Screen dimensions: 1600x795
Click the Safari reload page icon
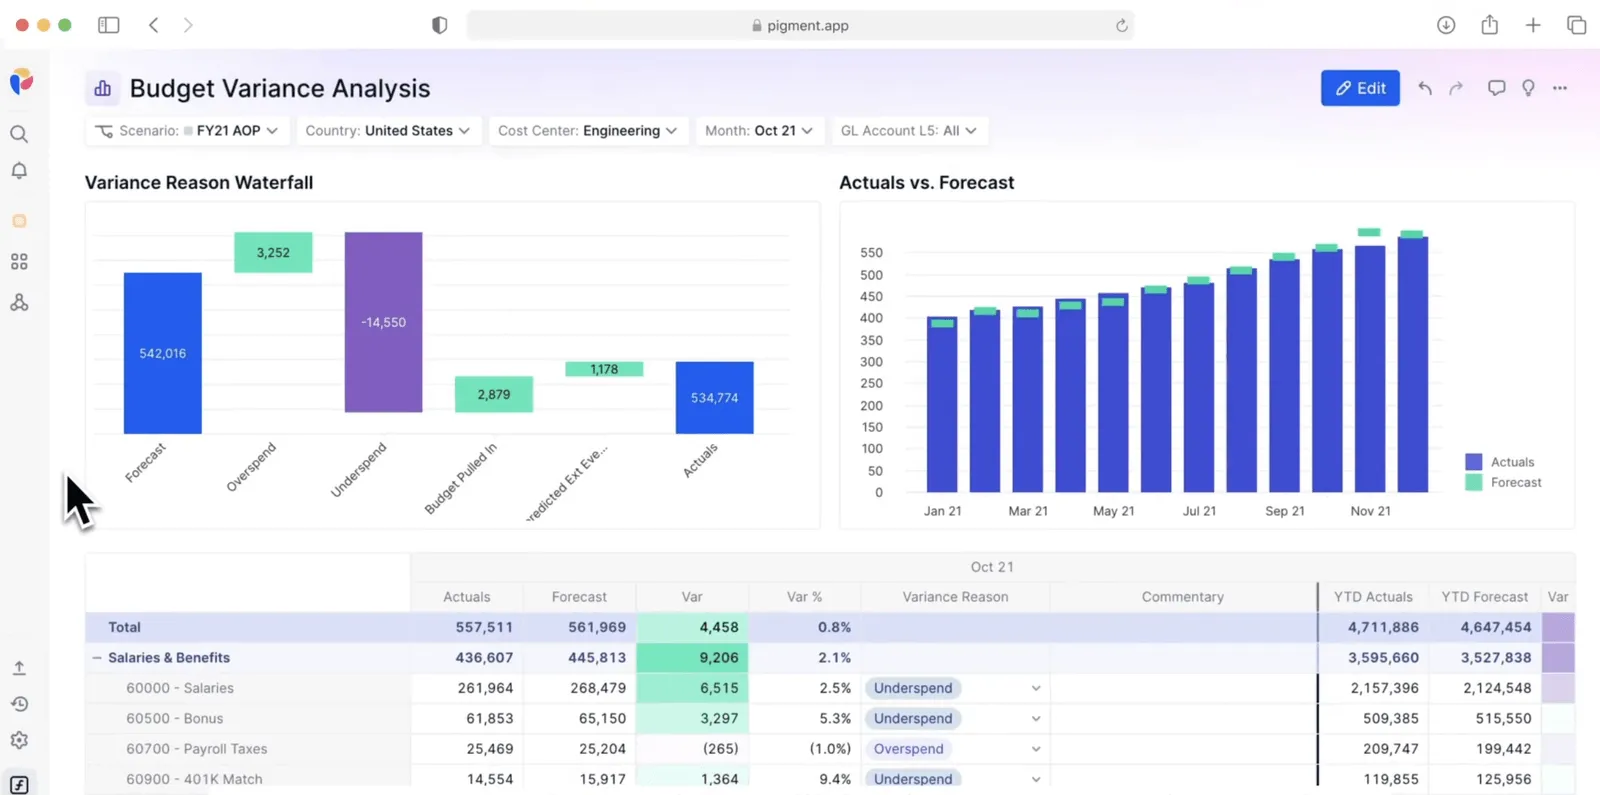pos(1122,26)
